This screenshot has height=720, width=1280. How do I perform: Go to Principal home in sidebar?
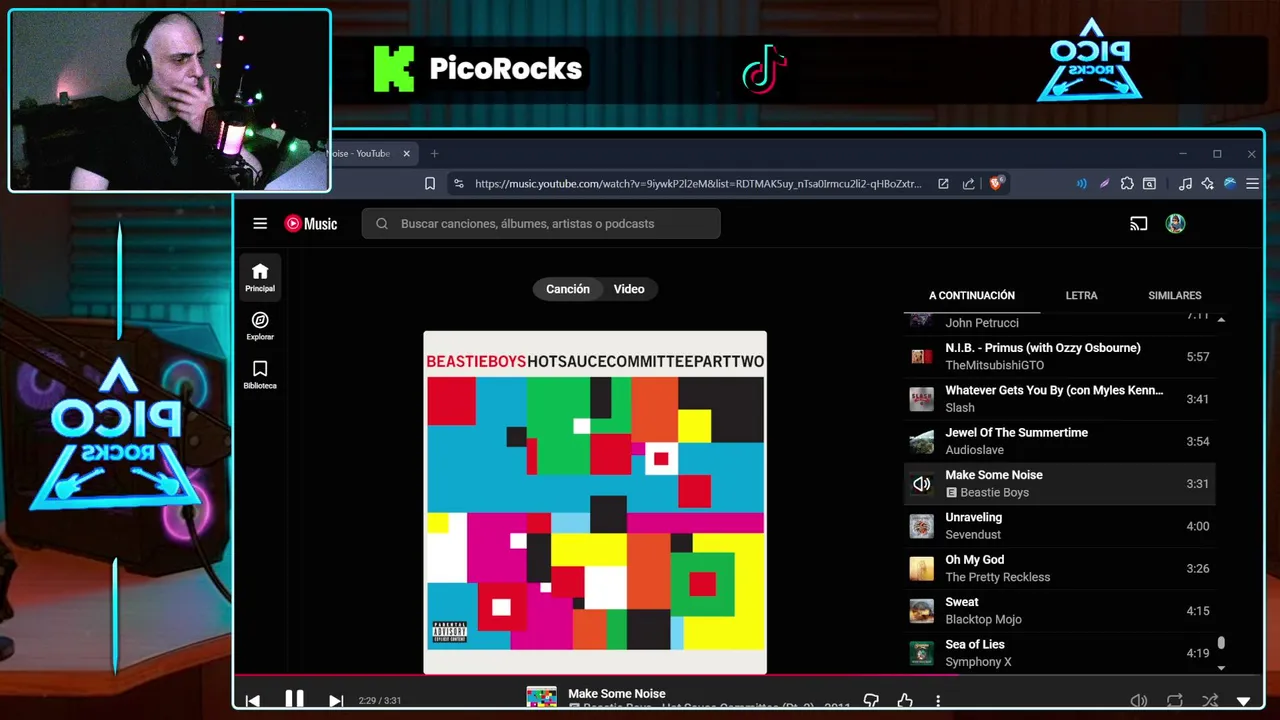[x=260, y=277]
